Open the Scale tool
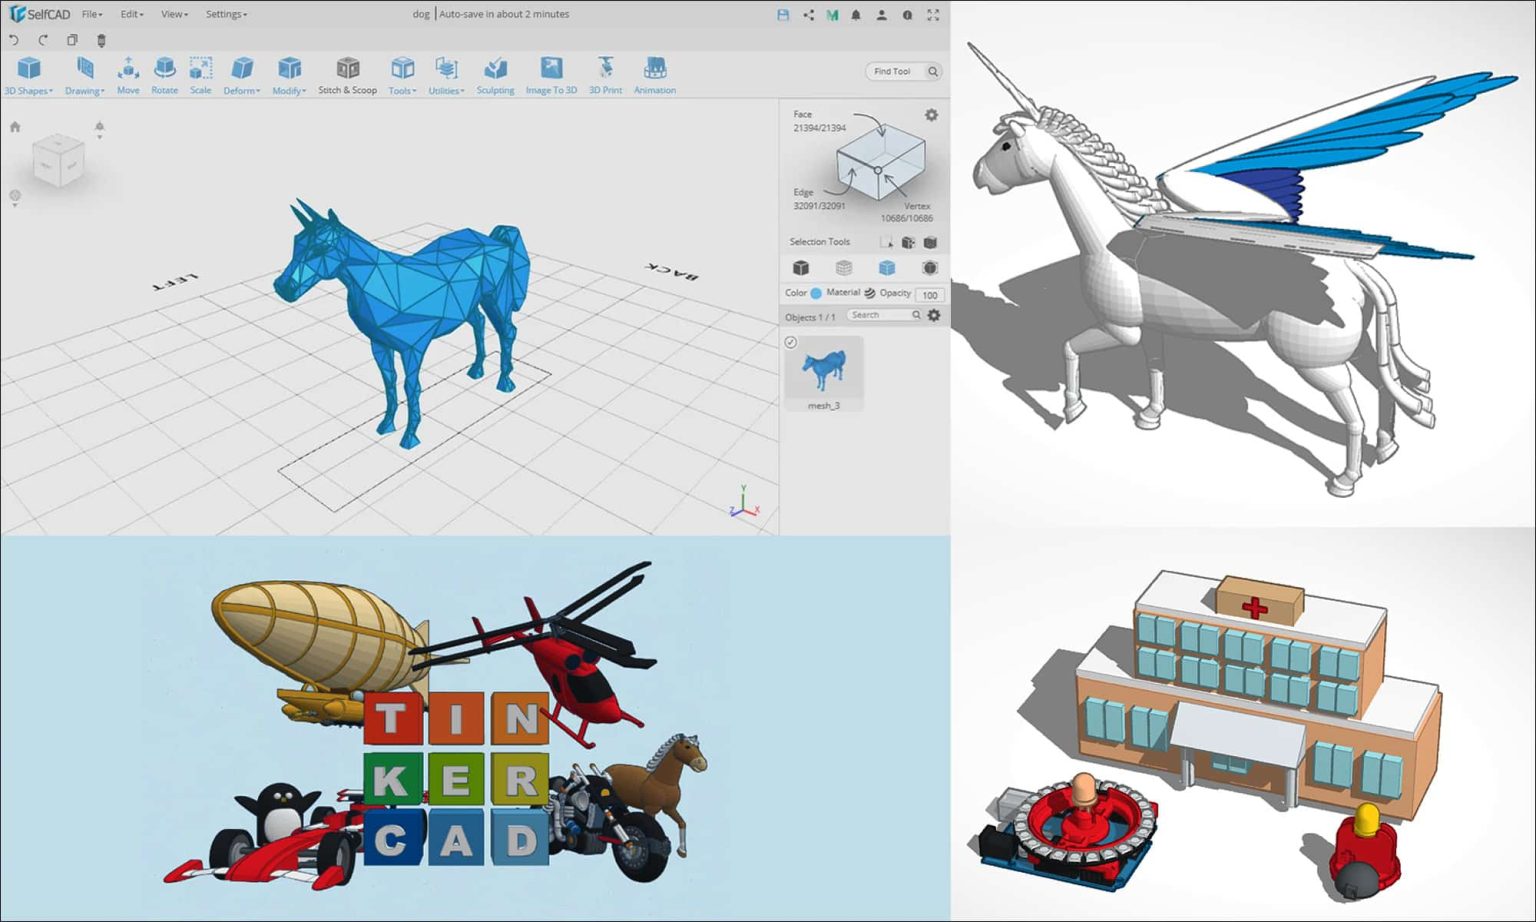 coord(200,70)
